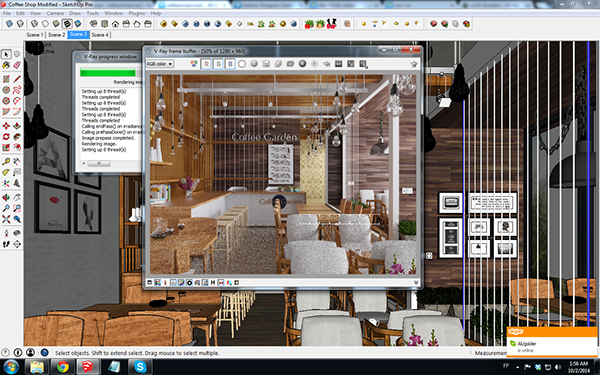The height and width of the screenshot is (375, 600).
Task: Choose the Tape Measure tool
Action: tap(6, 161)
